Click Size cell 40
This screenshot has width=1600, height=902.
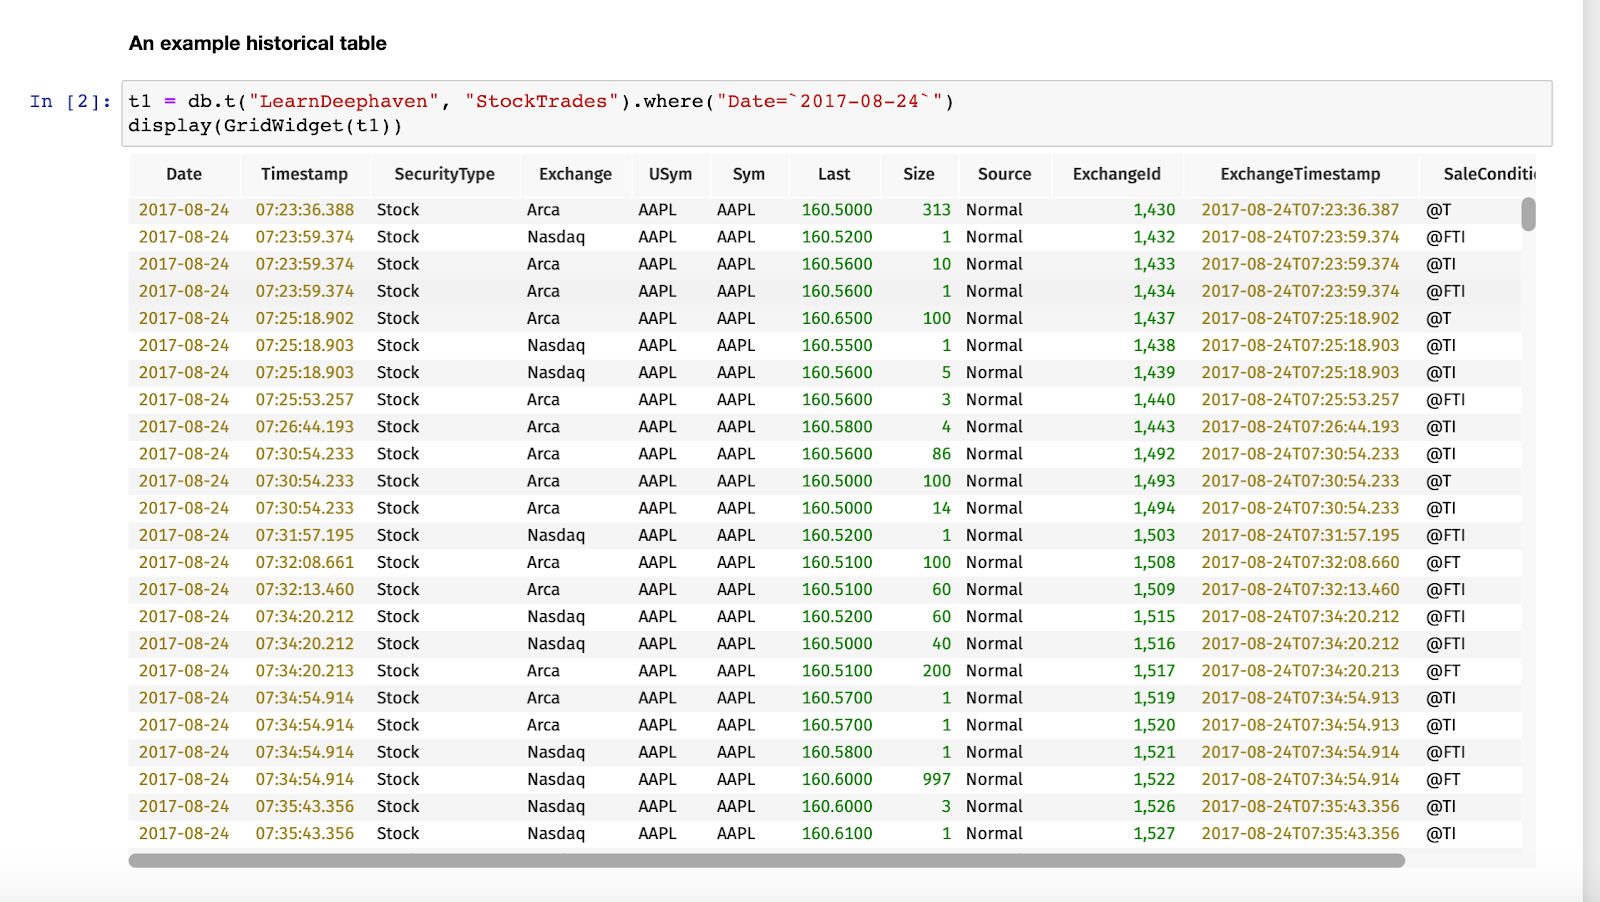(x=942, y=644)
